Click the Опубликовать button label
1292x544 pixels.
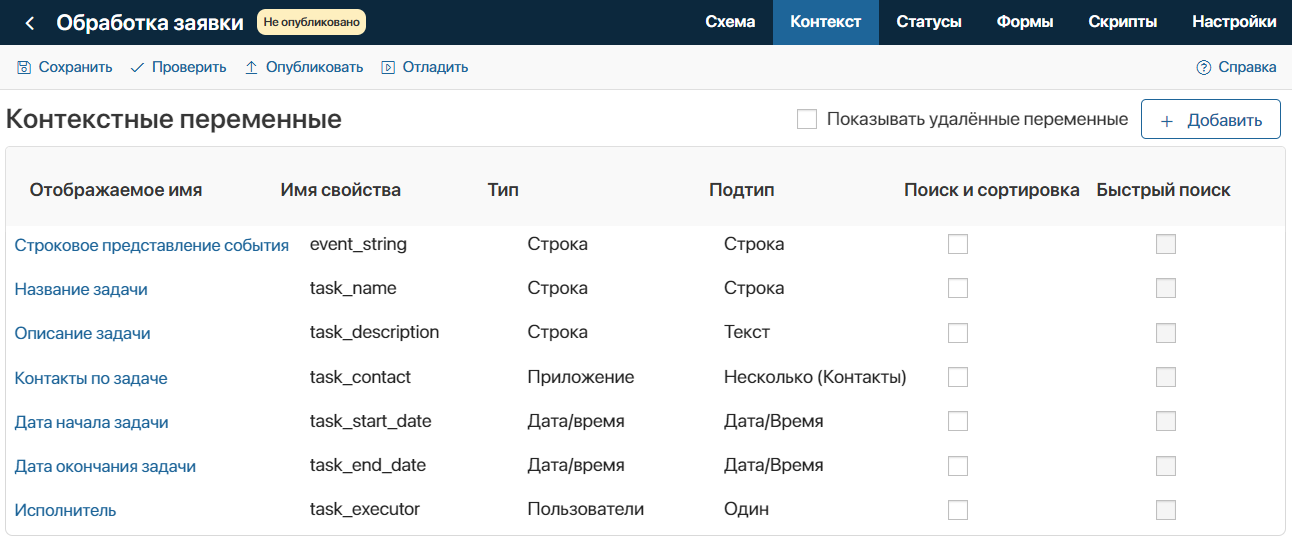(x=314, y=67)
